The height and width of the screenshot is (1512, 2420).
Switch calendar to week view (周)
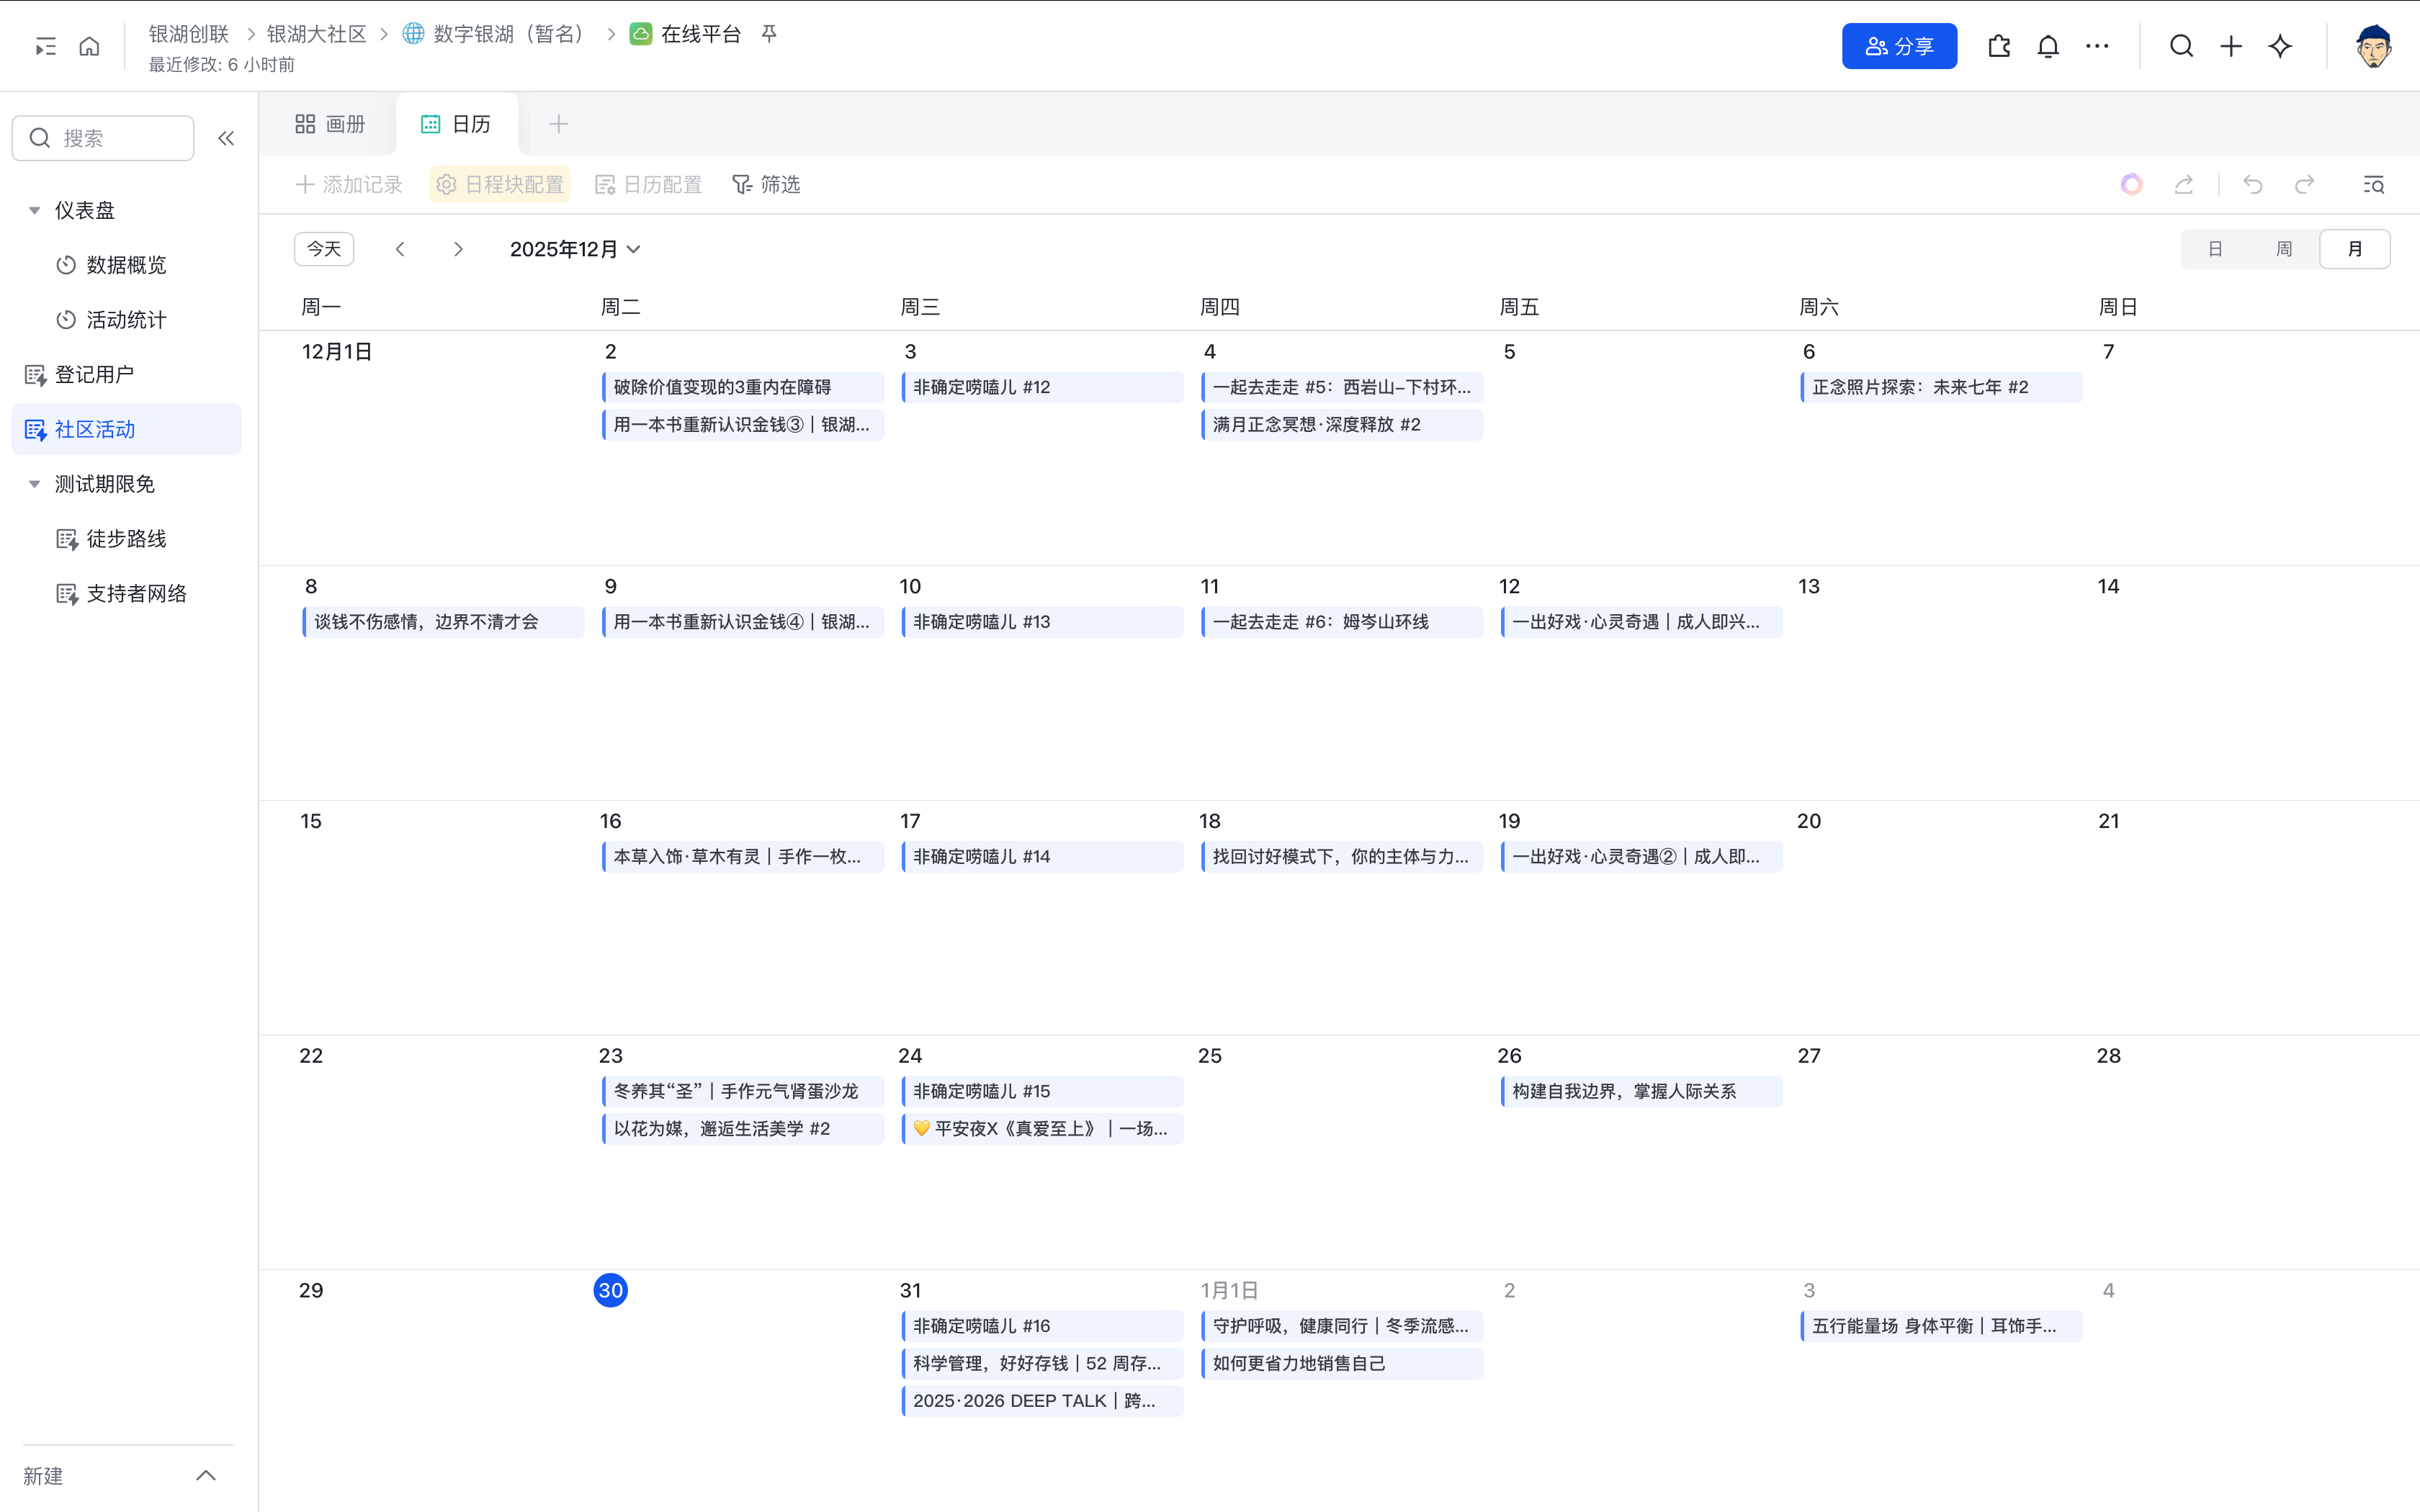tap(2284, 249)
